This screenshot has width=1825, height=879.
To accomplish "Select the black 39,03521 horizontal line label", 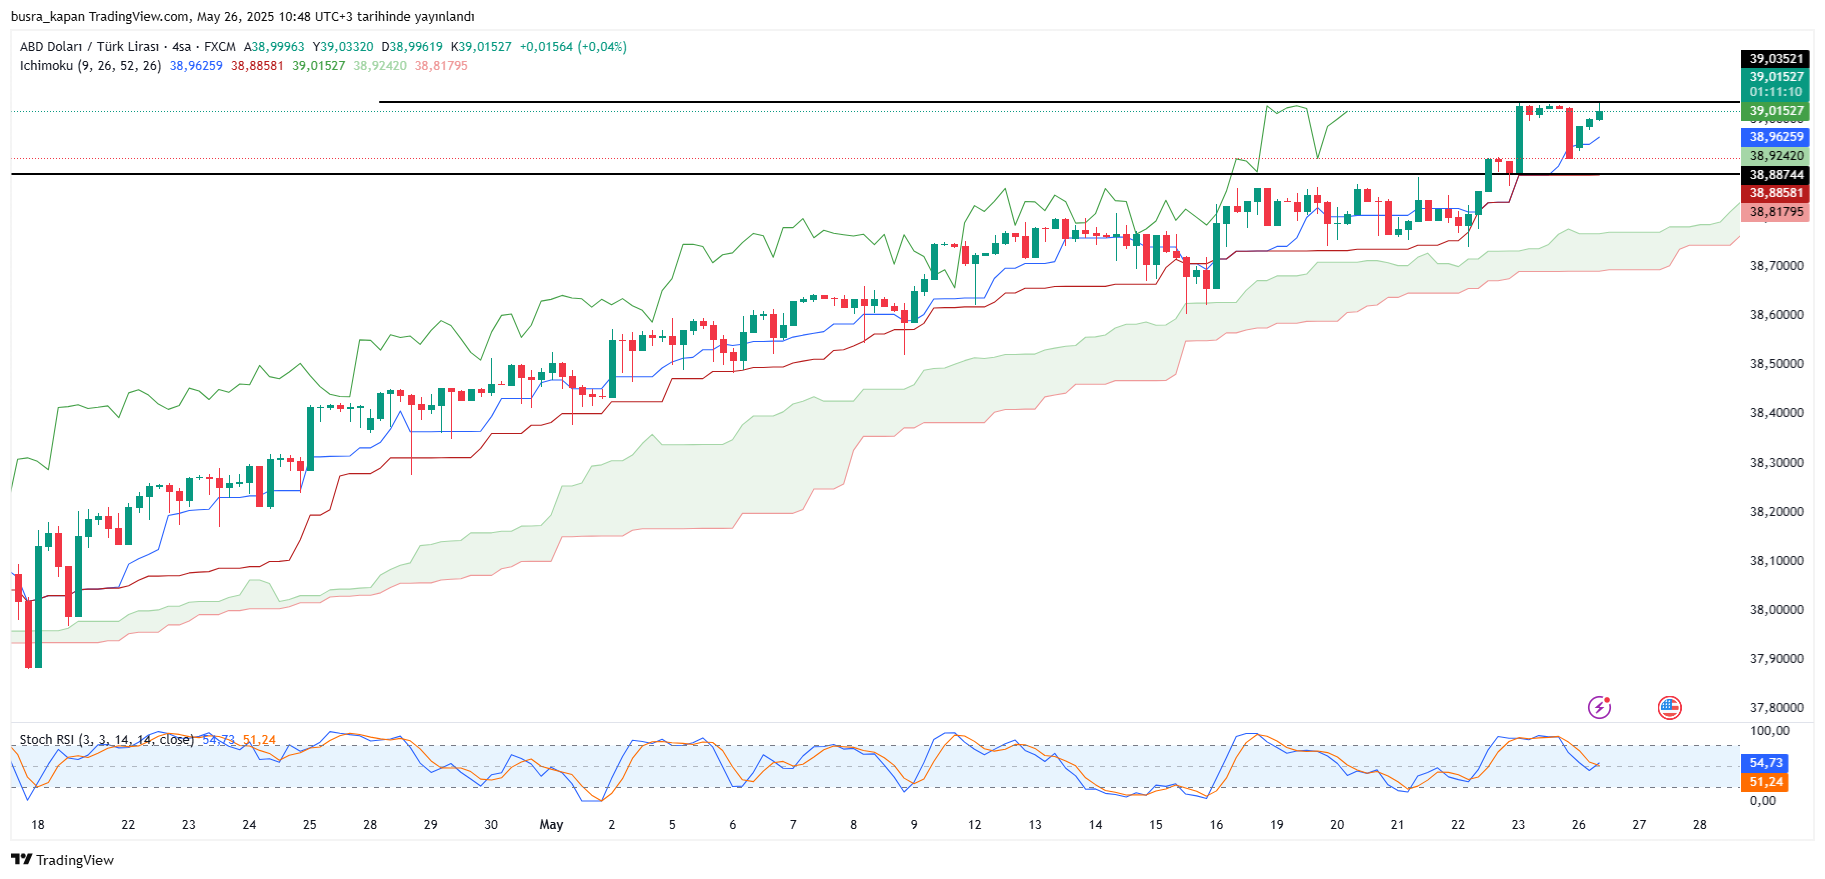I will point(1776,59).
